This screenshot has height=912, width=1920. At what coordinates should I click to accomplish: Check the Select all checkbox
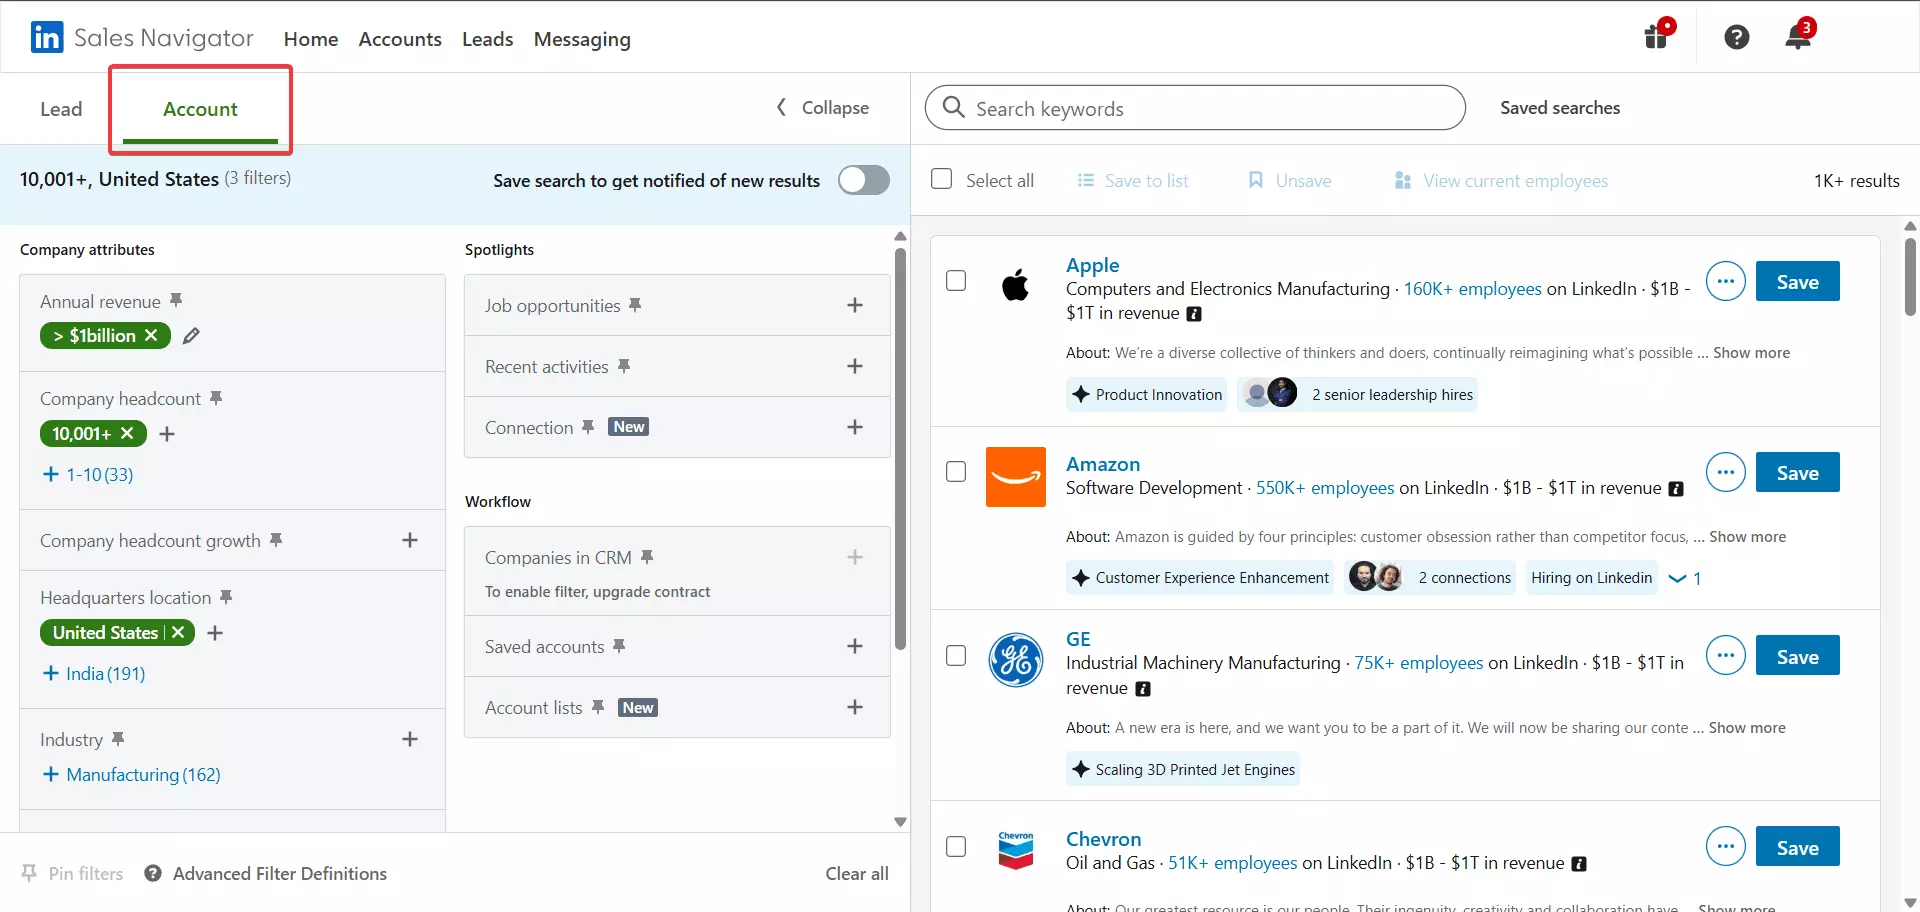pyautogui.click(x=941, y=179)
